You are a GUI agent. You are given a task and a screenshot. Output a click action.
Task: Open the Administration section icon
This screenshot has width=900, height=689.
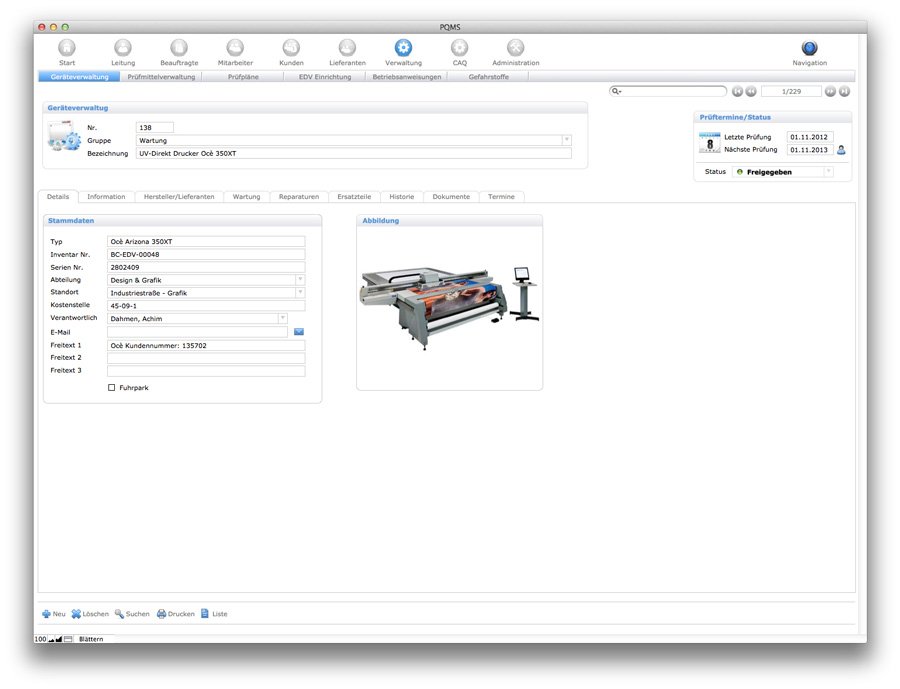(514, 48)
